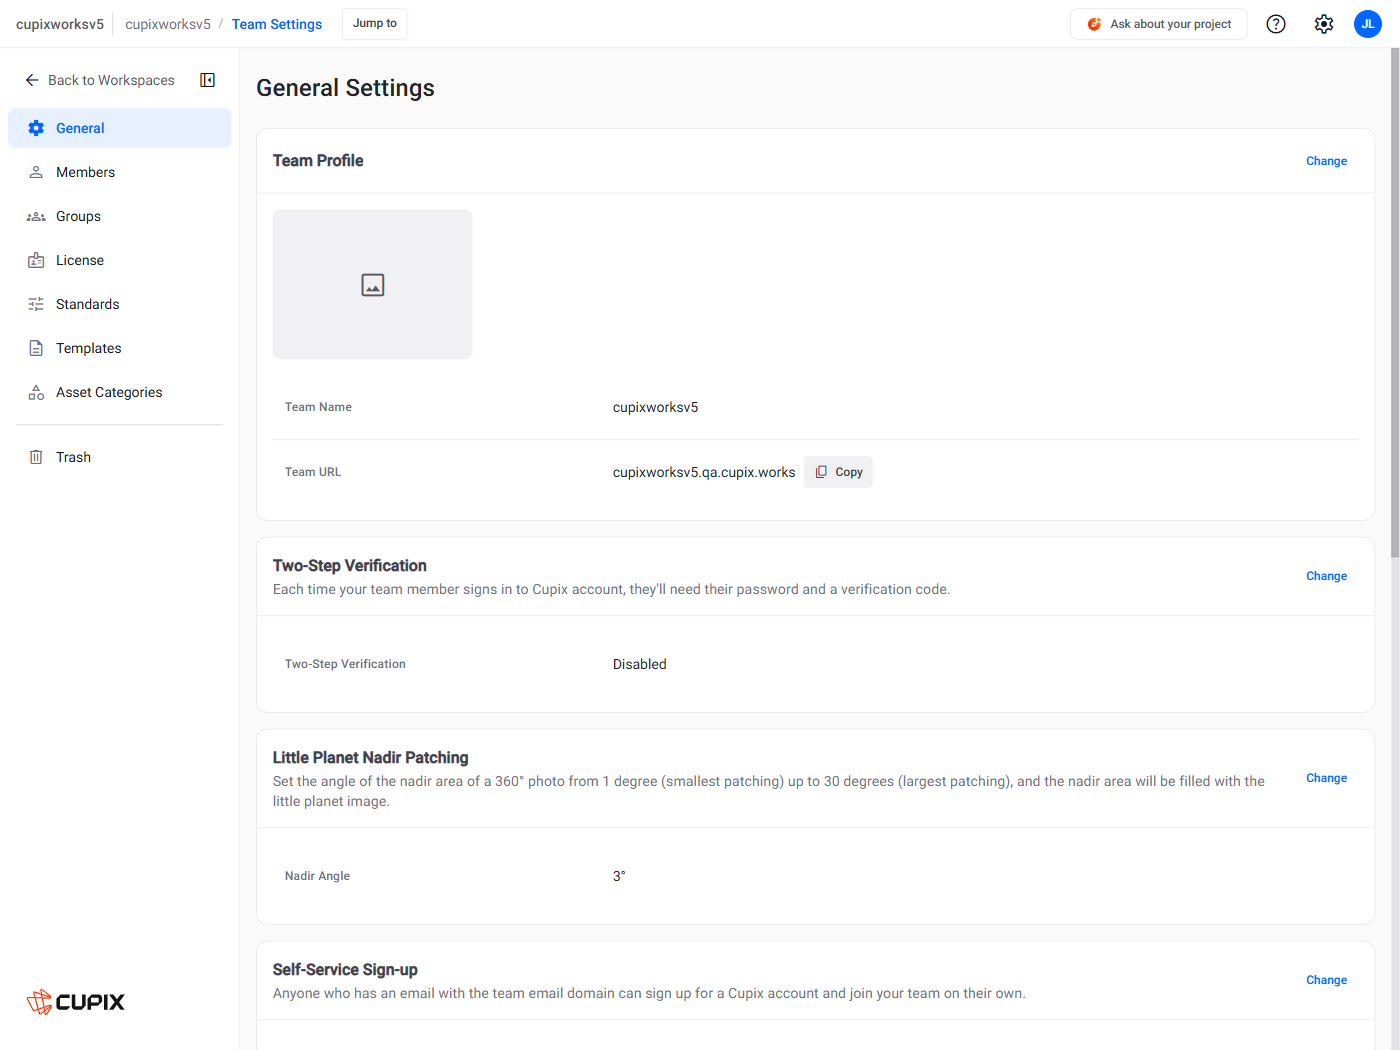The width and height of the screenshot is (1400, 1050).
Task: Click the team profile image placeholder
Action: [x=373, y=284]
